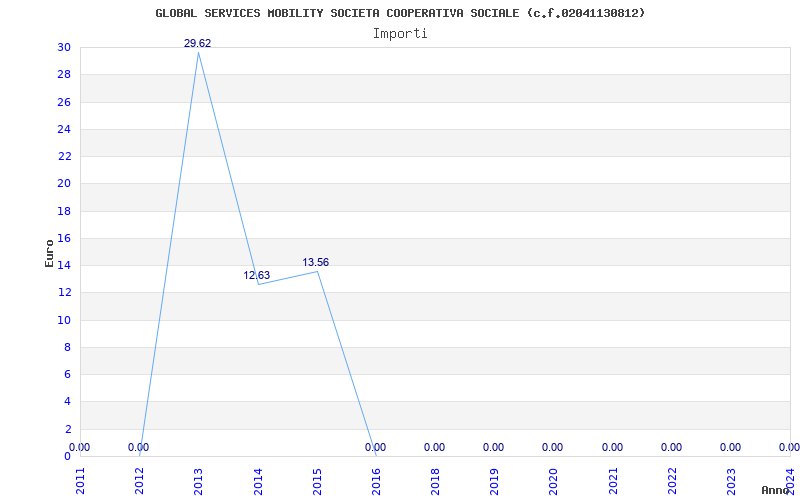Viewport: 800px width, 500px height.
Task: Click the 0.00 value above year 2023
Action: tap(731, 447)
